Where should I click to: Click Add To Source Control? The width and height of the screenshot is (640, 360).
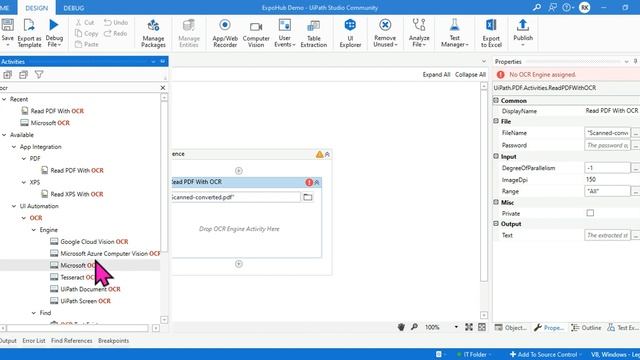coord(543,354)
